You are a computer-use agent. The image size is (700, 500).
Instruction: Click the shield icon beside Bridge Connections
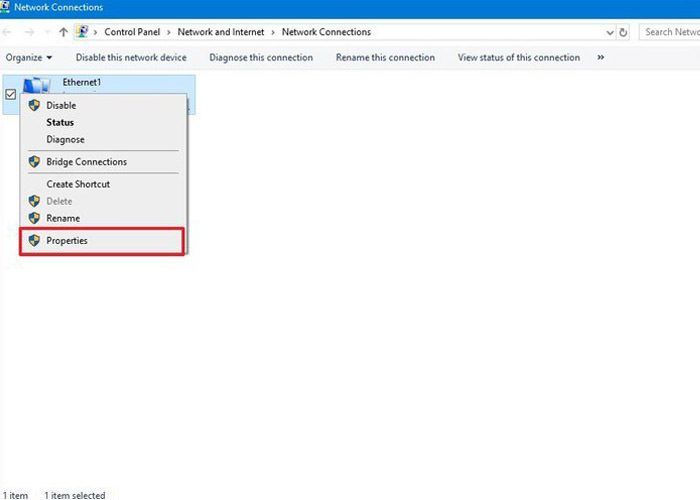click(34, 162)
